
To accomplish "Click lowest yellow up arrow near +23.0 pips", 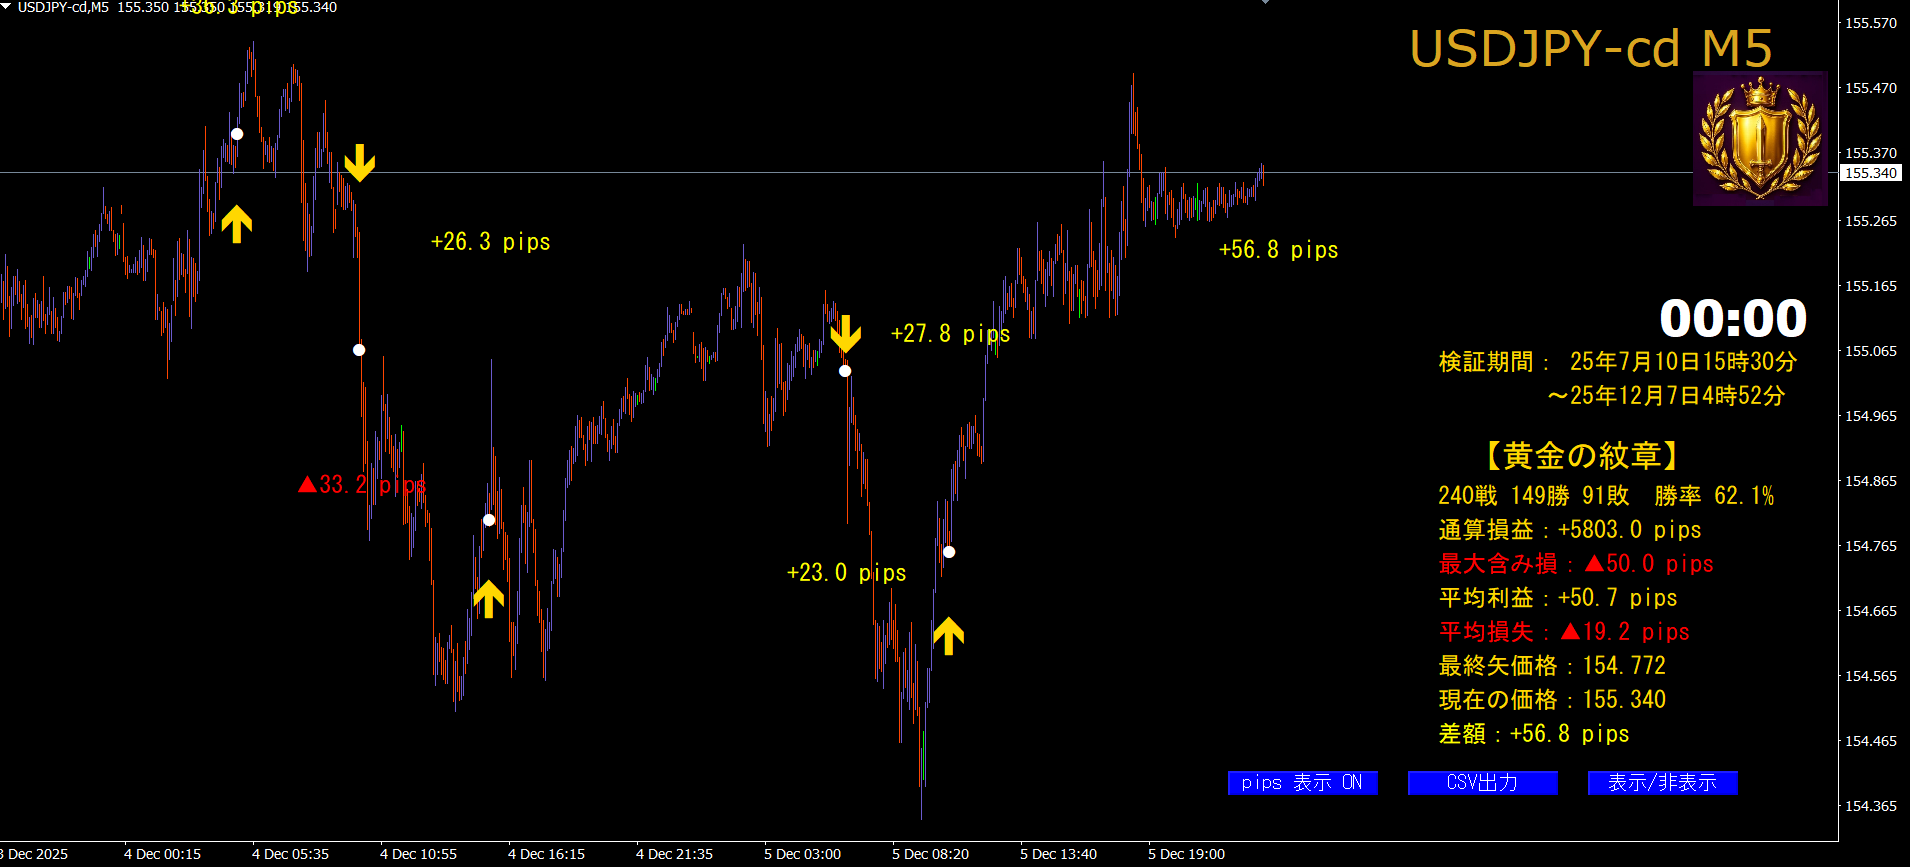I will [948, 636].
